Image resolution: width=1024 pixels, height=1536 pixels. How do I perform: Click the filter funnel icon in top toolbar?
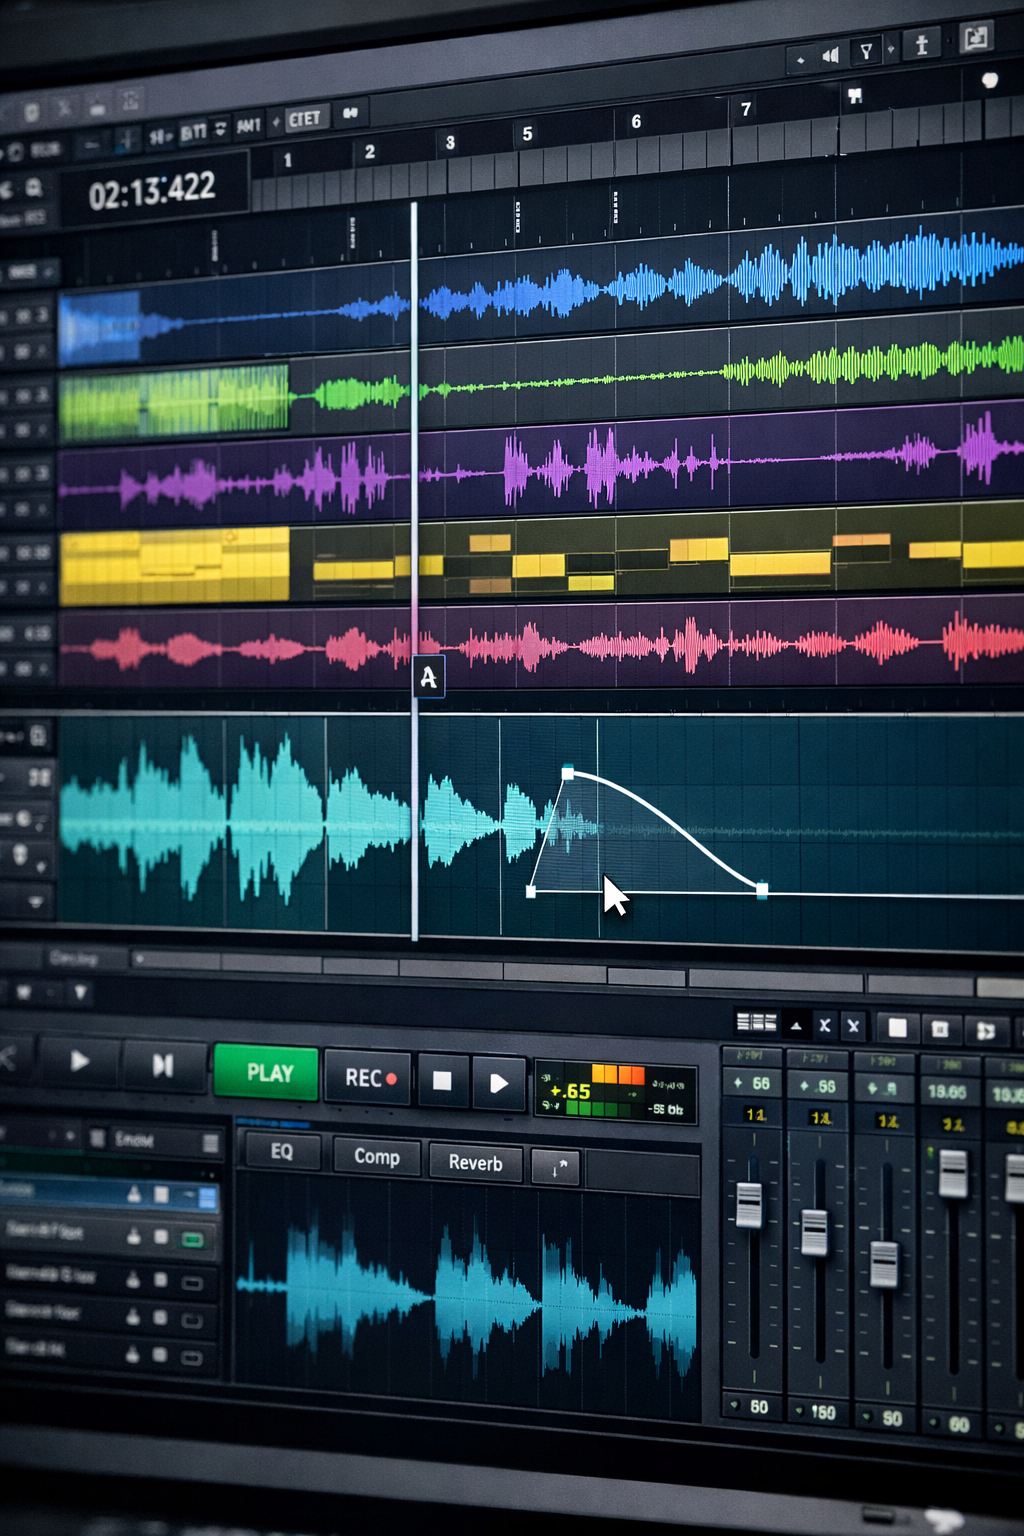pos(866,51)
